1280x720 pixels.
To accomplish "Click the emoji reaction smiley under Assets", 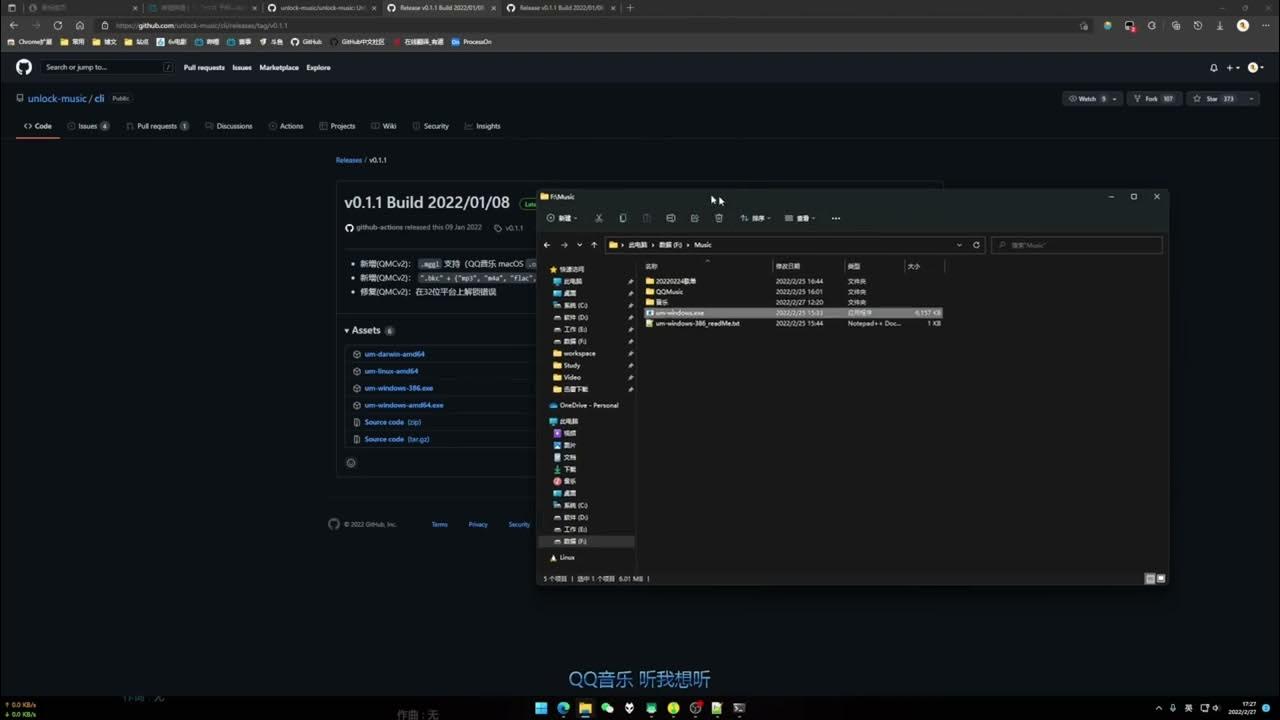I will pos(351,462).
